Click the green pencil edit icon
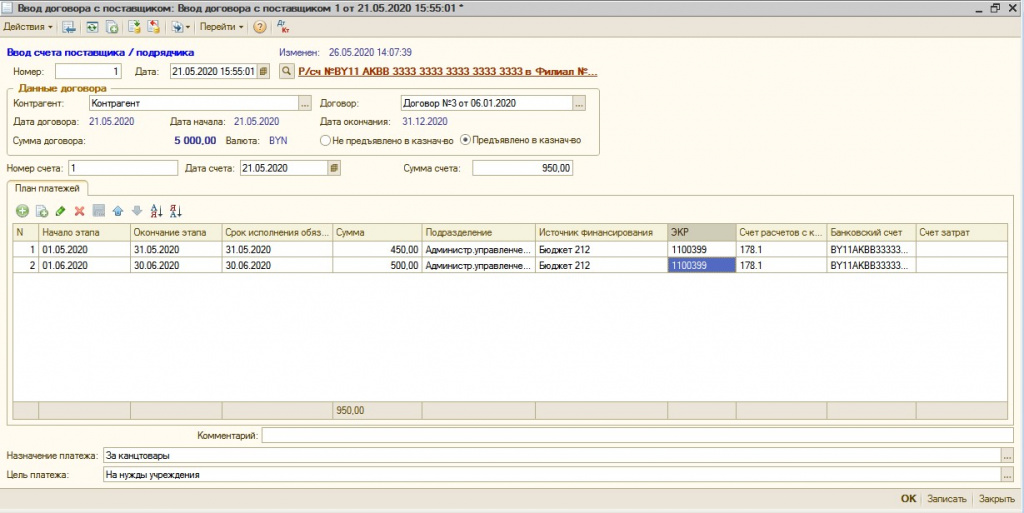The width and height of the screenshot is (1024, 513). click(60, 211)
